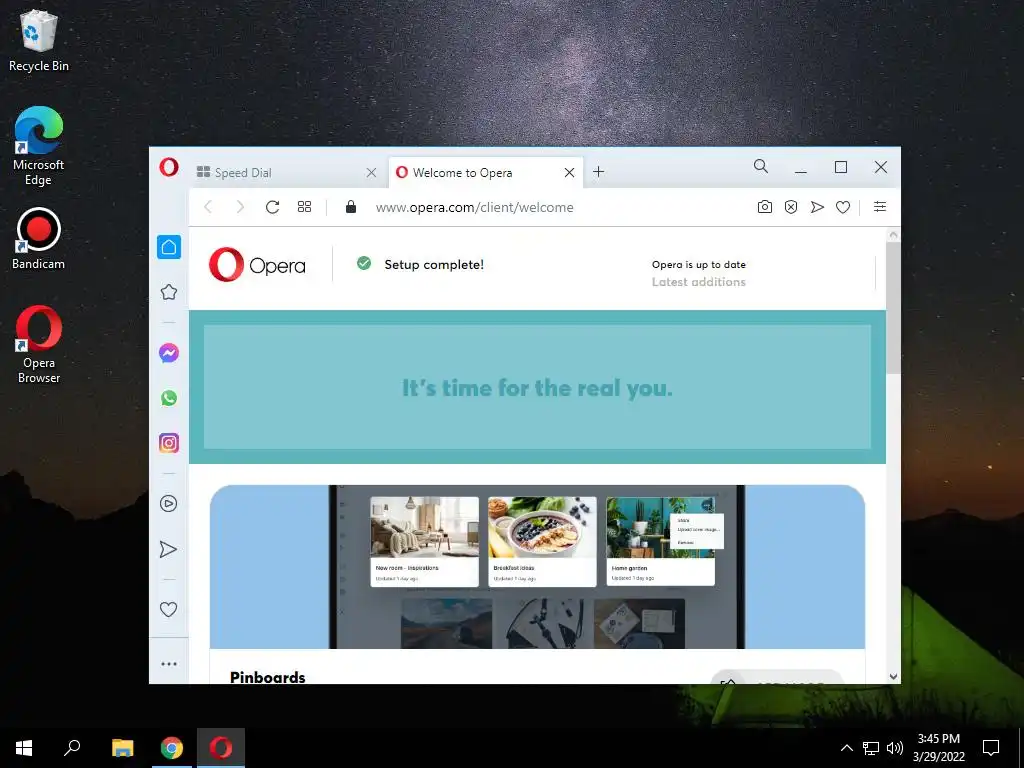This screenshot has height=768, width=1024.
Task: Select the Opera Browser desktop shortcut
Action: (x=39, y=344)
